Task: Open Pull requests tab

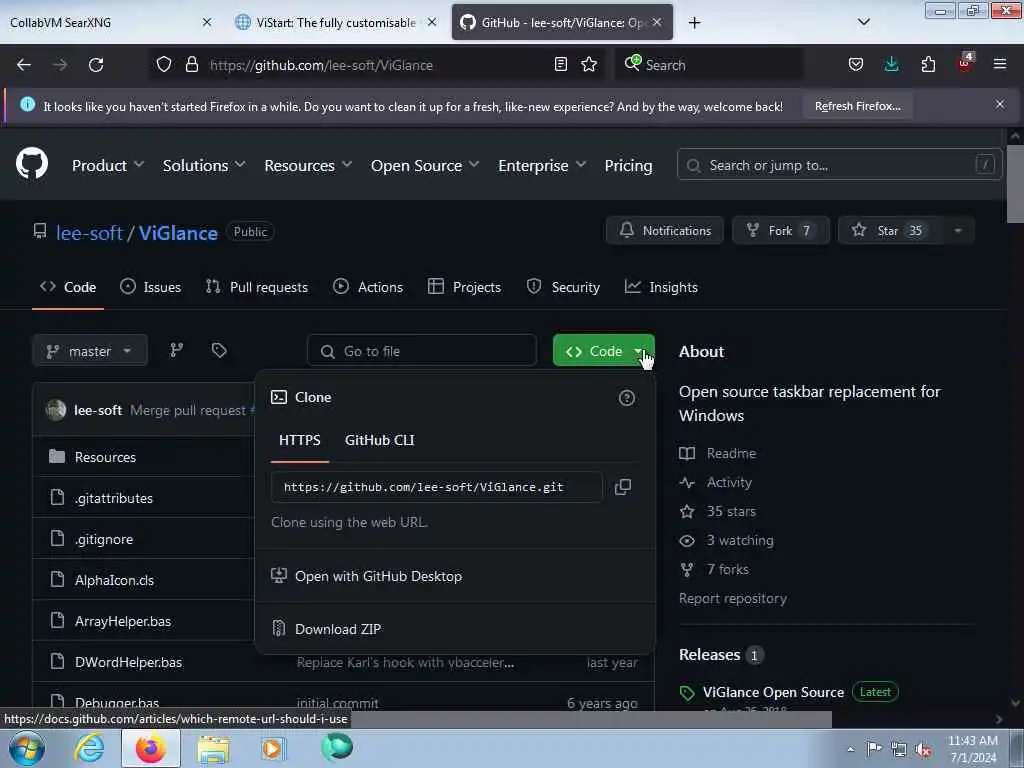Action: point(257,287)
